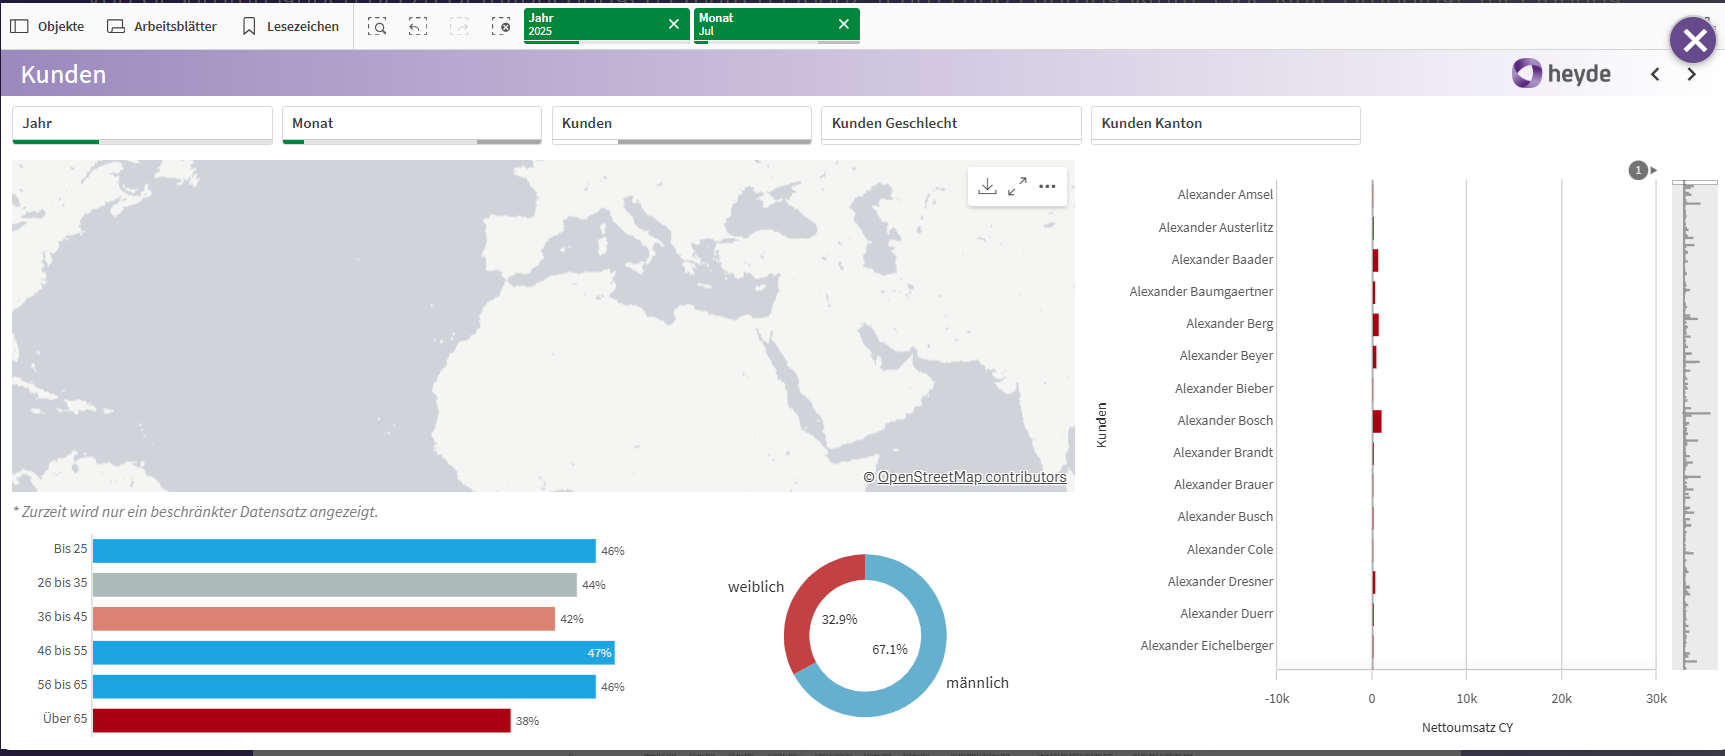This screenshot has height=756, width=1725.
Task: Open the Objekte panel
Action: 48,27
